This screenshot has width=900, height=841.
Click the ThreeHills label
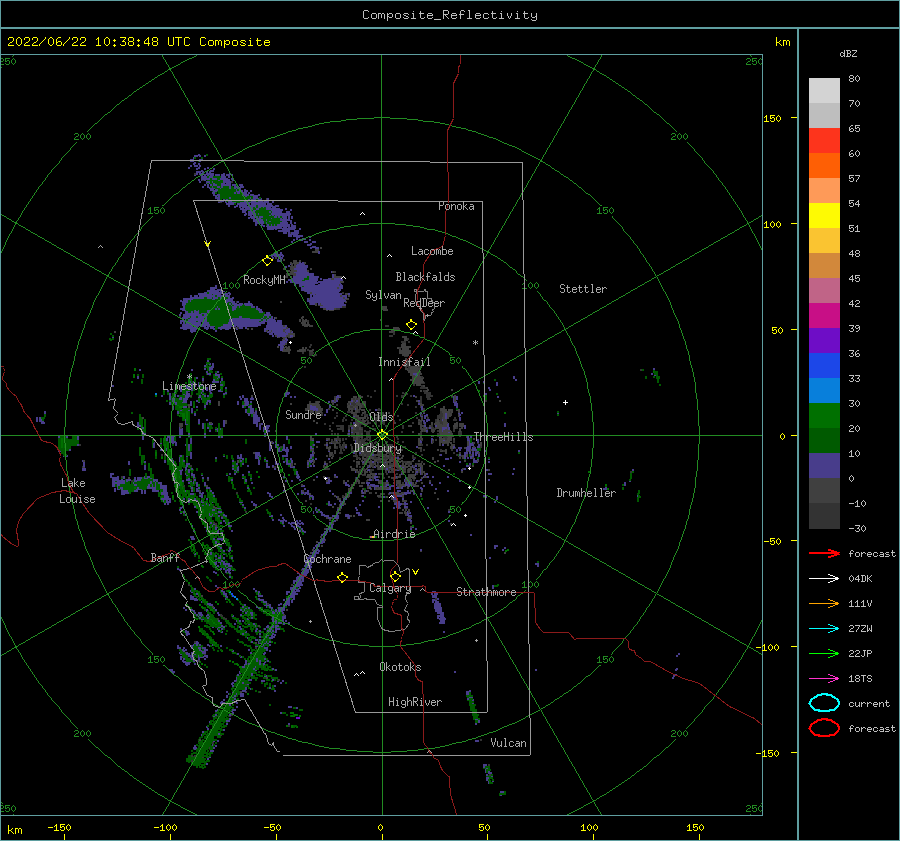[x=503, y=437]
